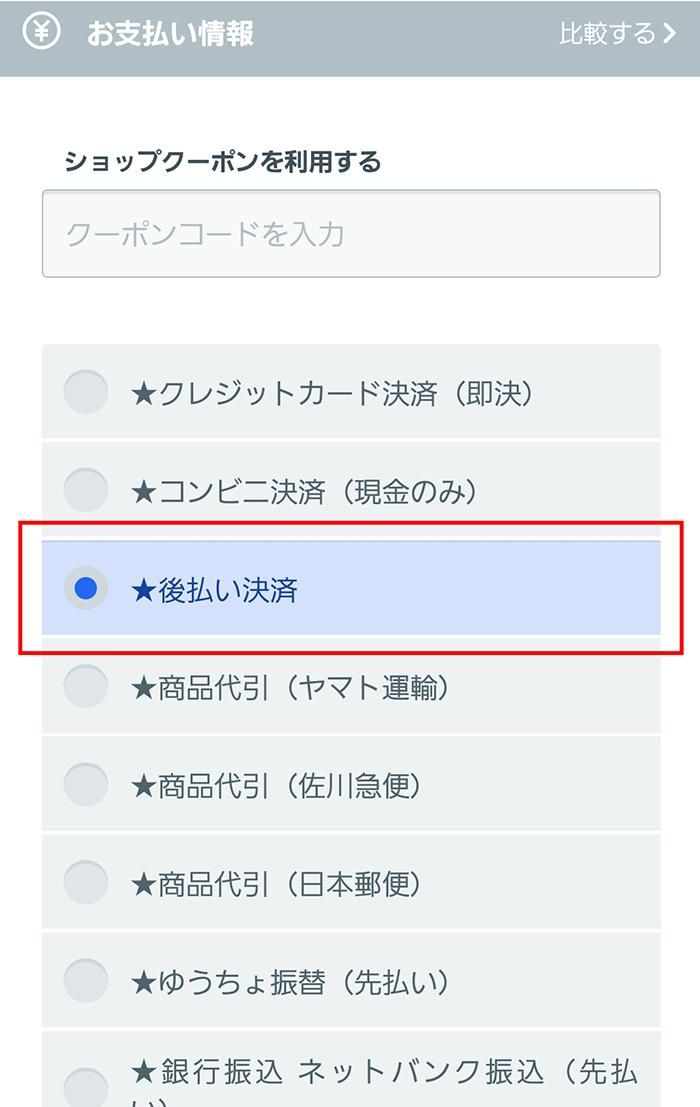Choose 商品代引 (日本郵便) radio option

tap(86, 882)
